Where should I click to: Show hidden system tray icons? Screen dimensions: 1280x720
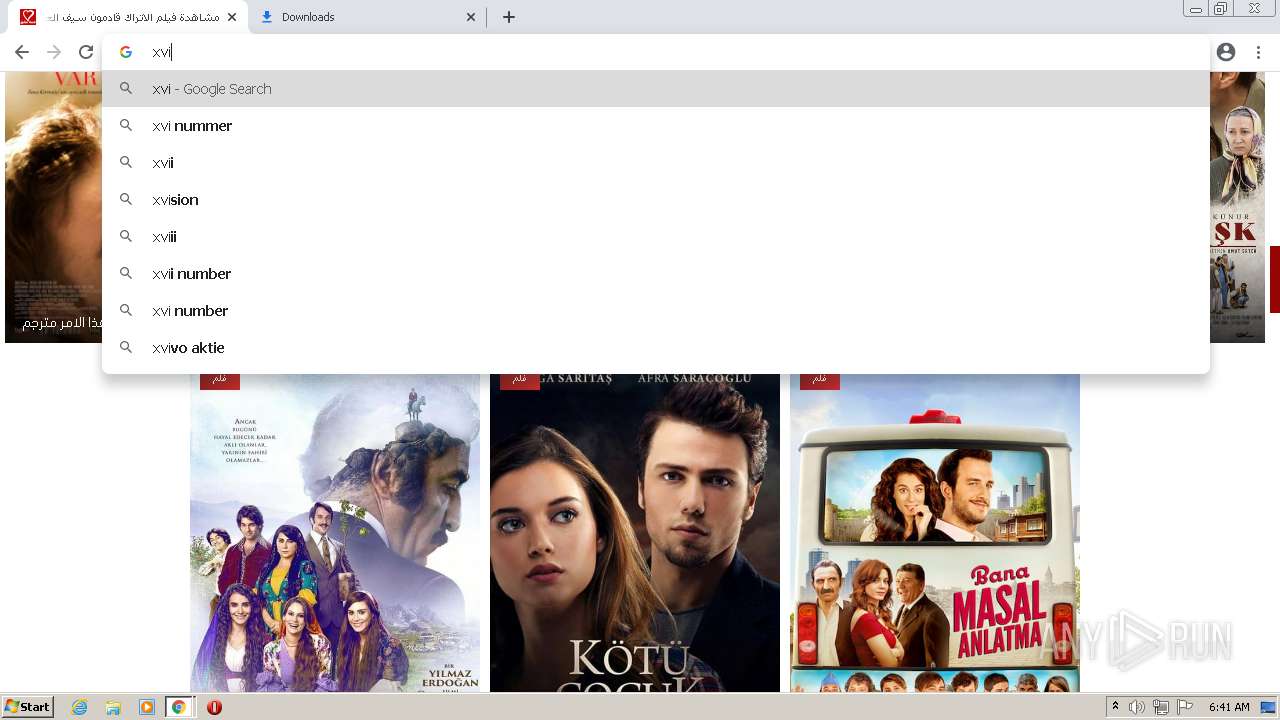coord(1115,707)
